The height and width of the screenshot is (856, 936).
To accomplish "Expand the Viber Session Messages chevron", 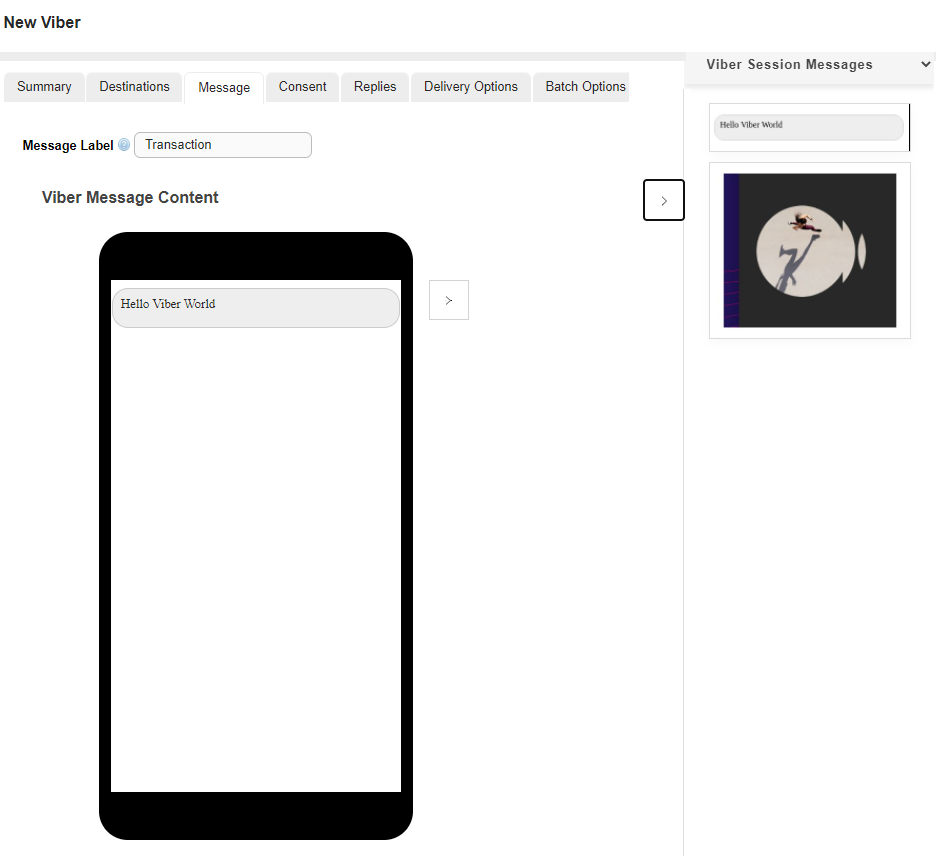I will [x=925, y=64].
